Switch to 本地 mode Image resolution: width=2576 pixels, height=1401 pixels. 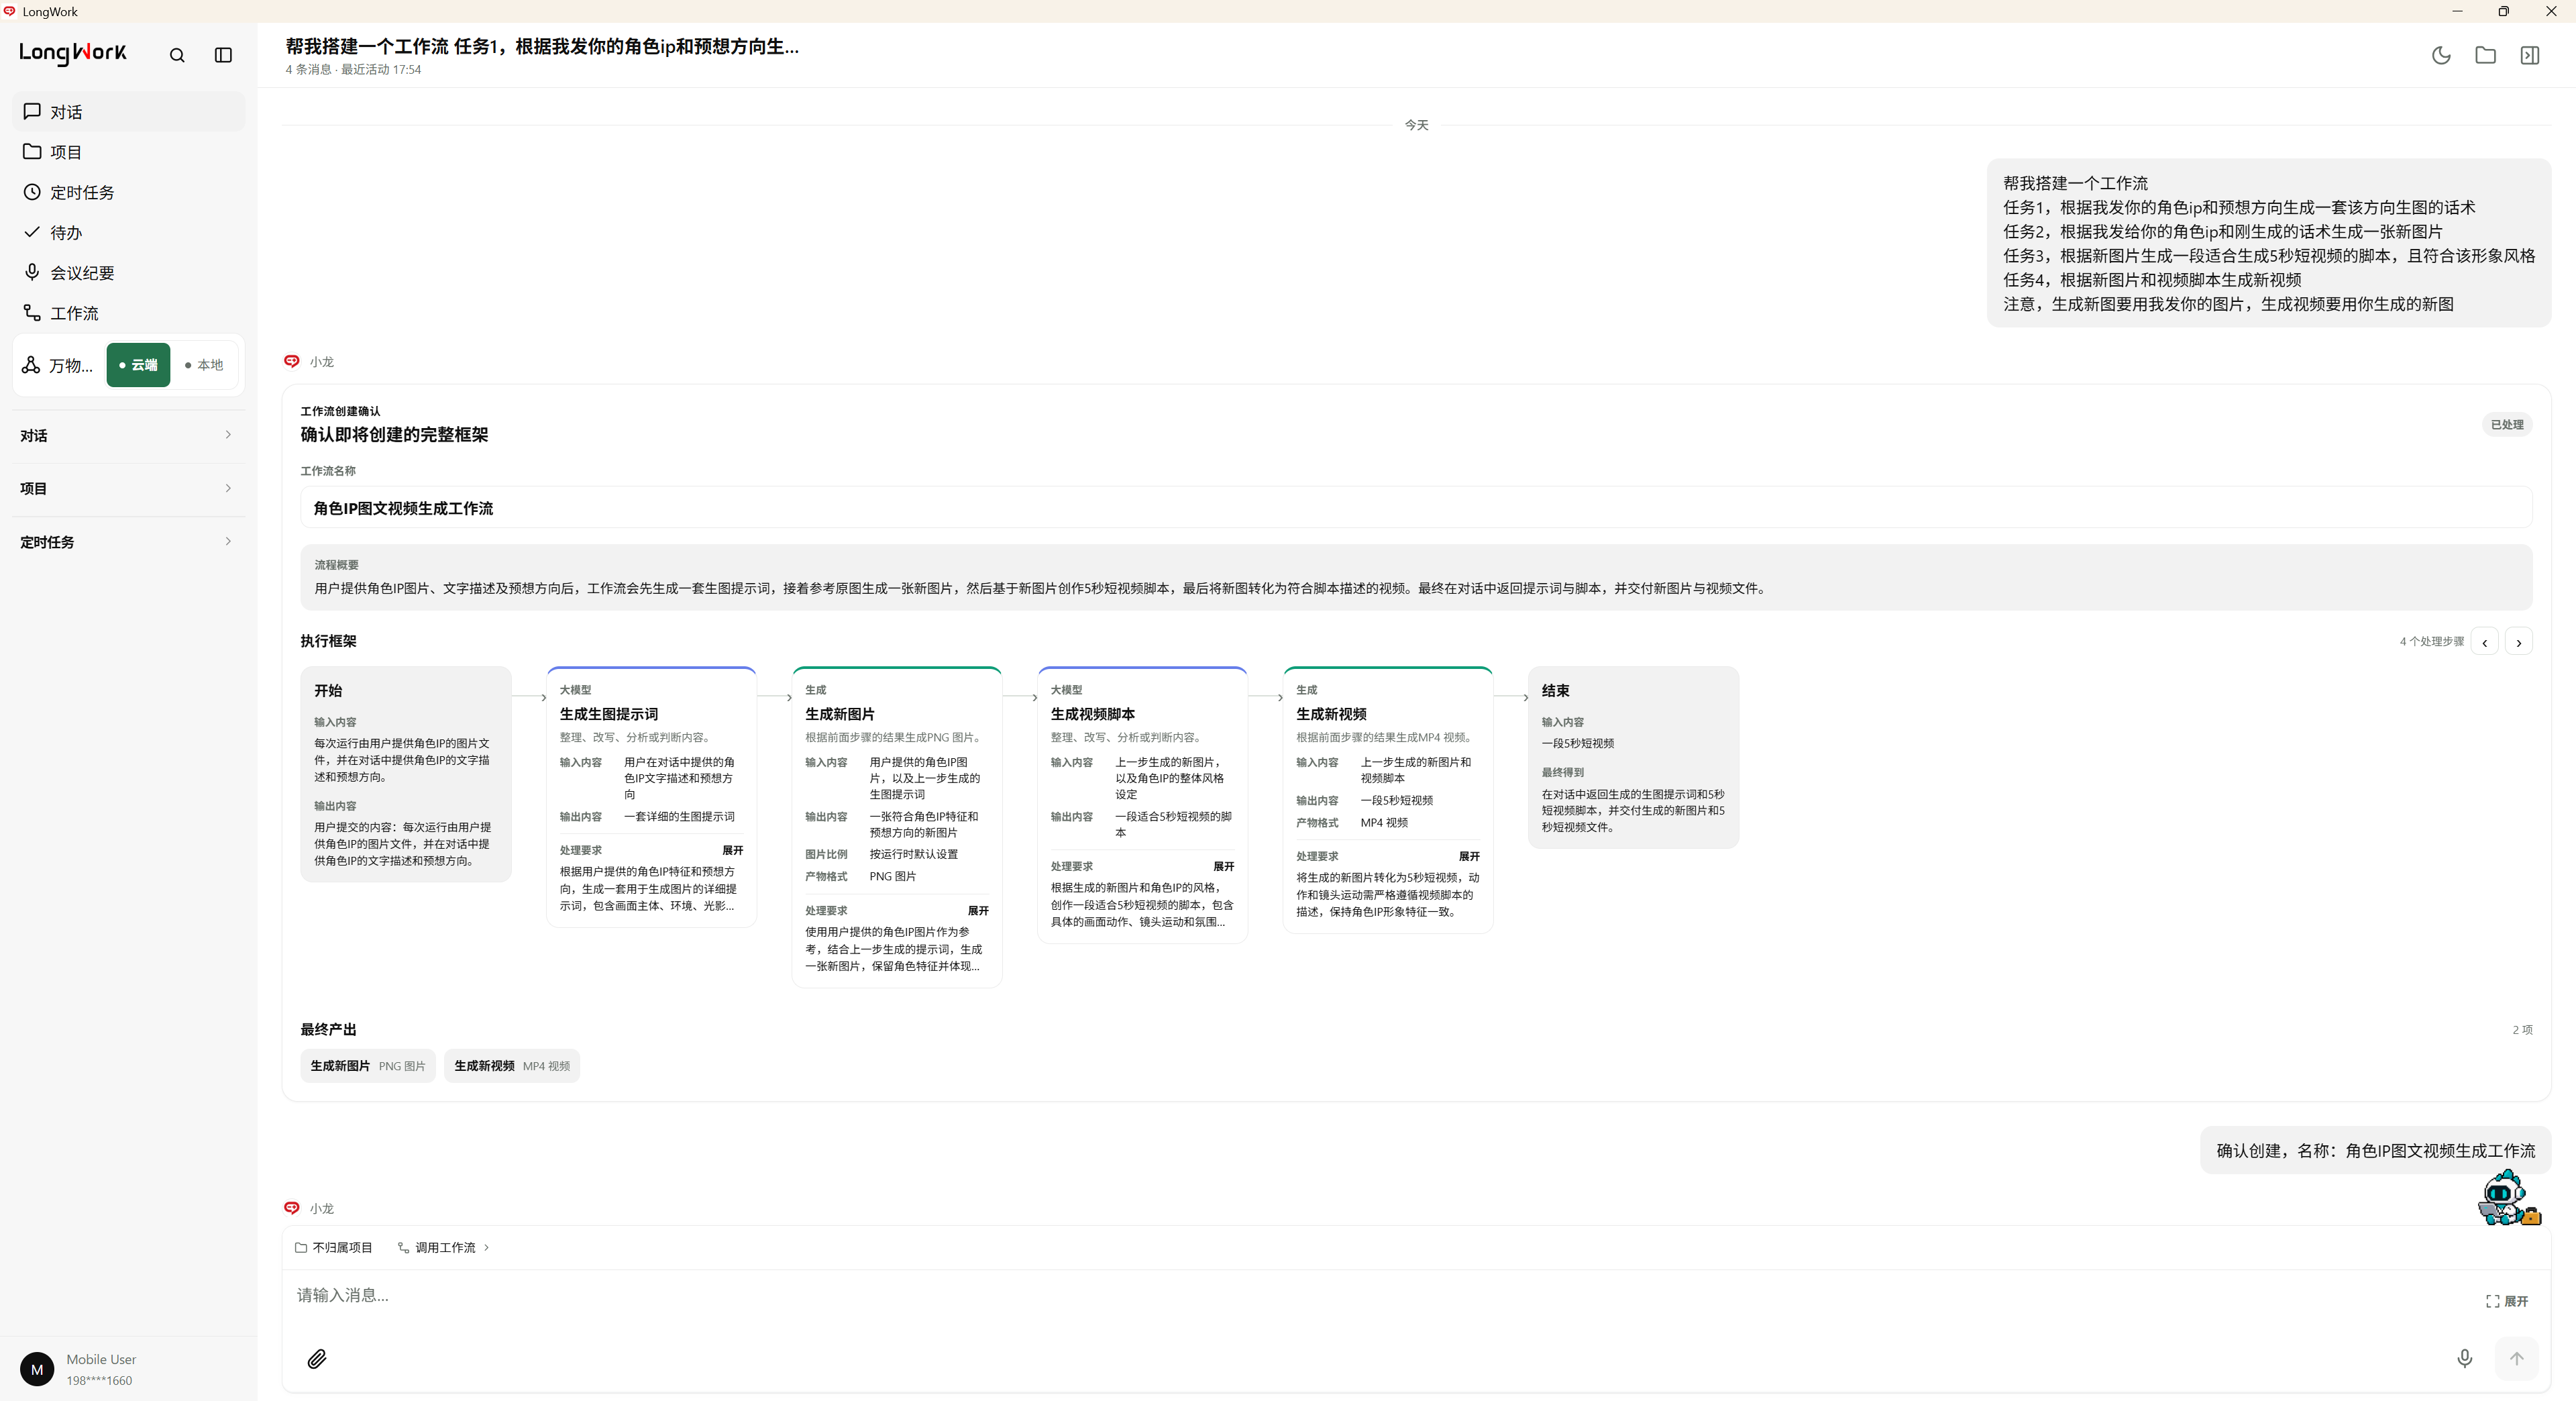click(x=204, y=365)
